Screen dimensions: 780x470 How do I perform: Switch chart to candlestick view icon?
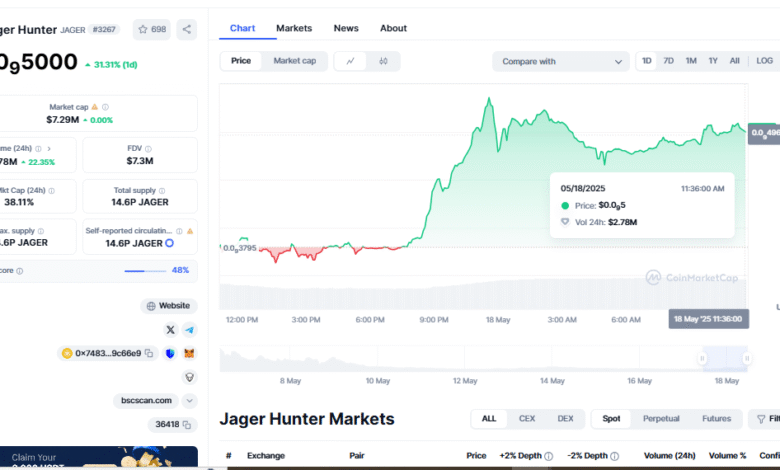coord(383,61)
